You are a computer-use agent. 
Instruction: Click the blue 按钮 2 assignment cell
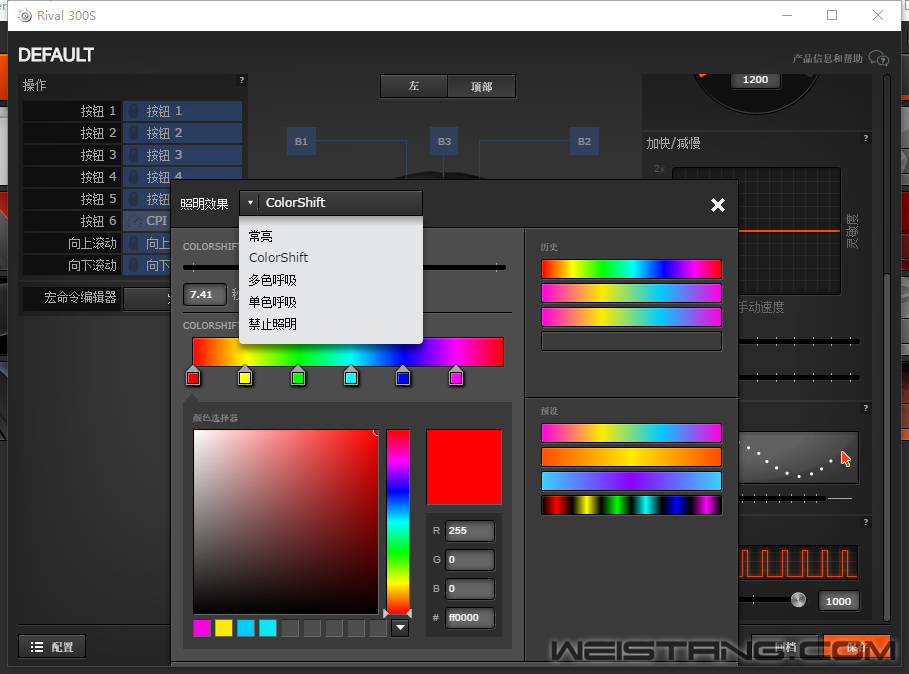point(182,133)
